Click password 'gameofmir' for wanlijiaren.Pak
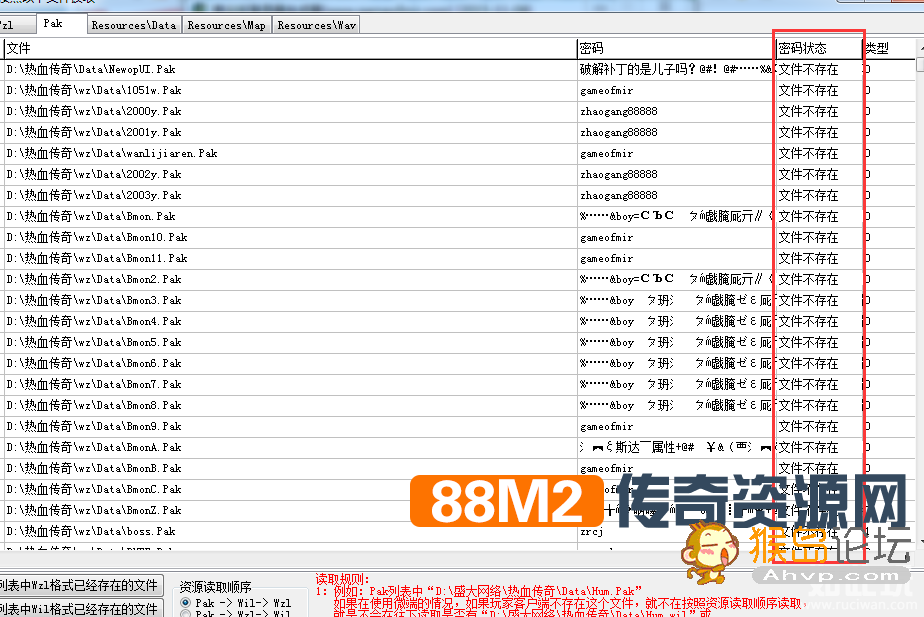The height and width of the screenshot is (617, 924). pyautogui.click(x=606, y=154)
